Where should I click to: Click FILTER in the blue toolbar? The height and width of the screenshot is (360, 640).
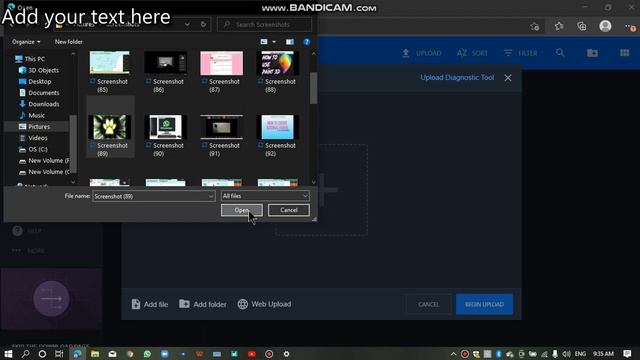click(x=520, y=53)
